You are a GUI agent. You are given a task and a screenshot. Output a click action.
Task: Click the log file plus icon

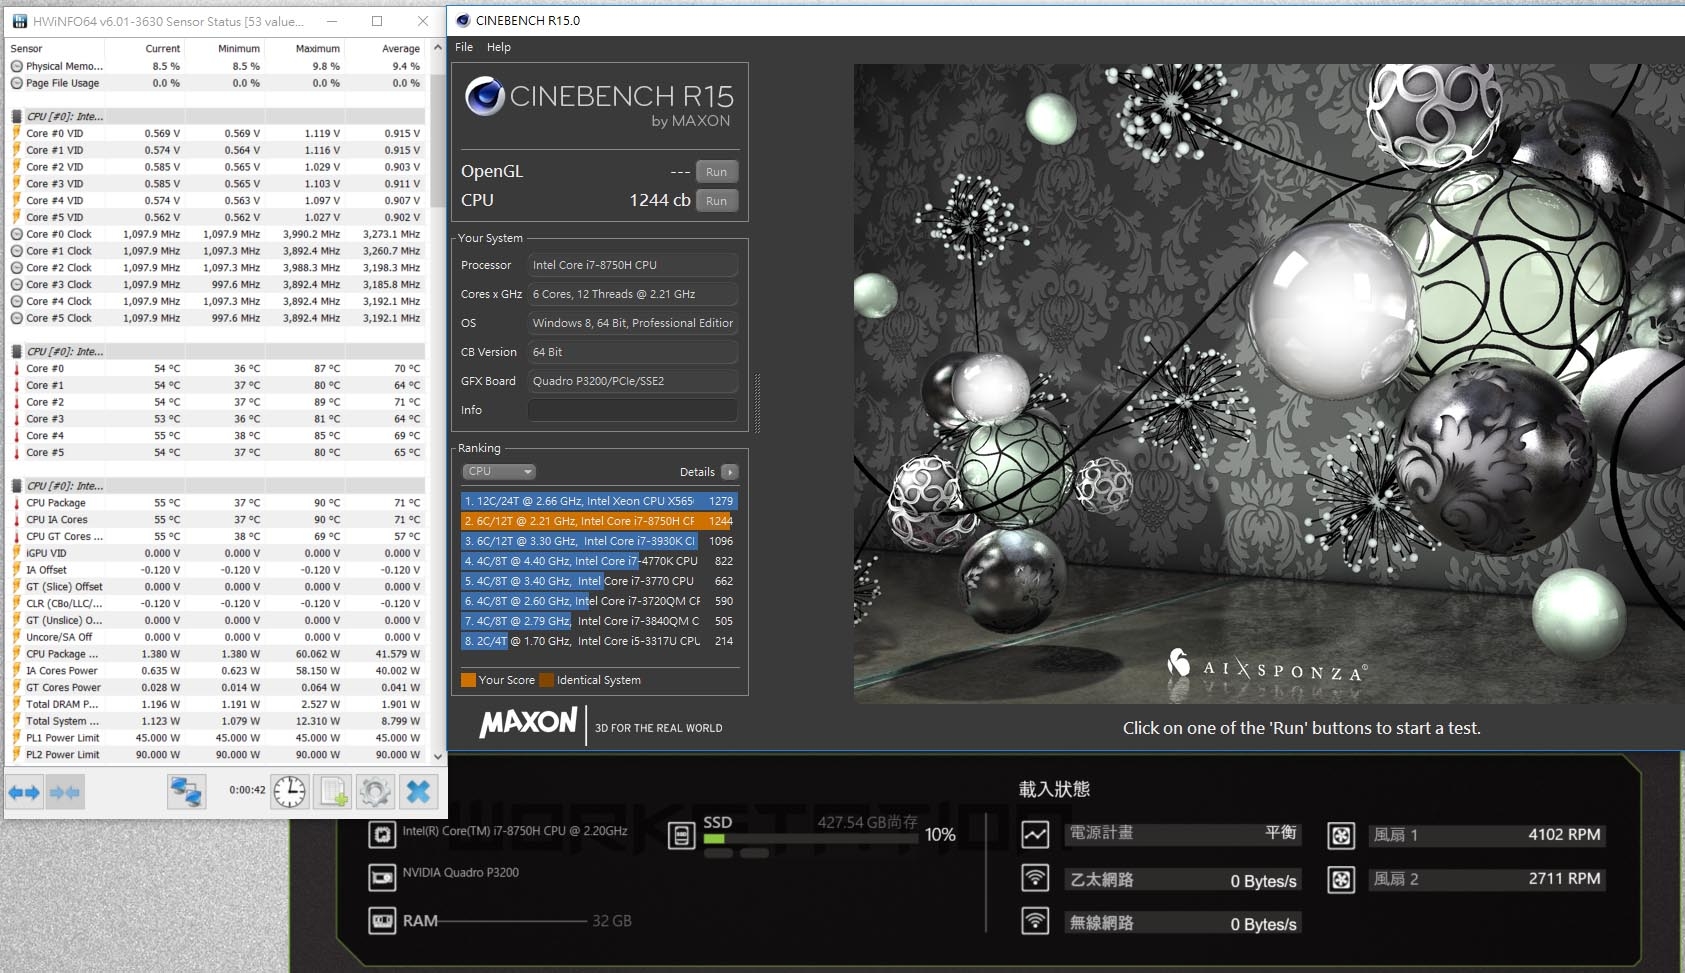[x=333, y=792]
